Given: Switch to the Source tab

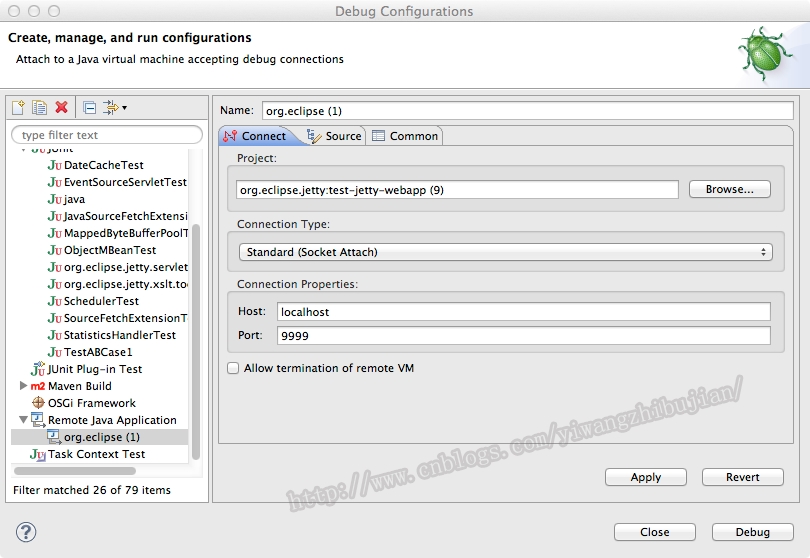Looking at the screenshot, I should [334, 136].
